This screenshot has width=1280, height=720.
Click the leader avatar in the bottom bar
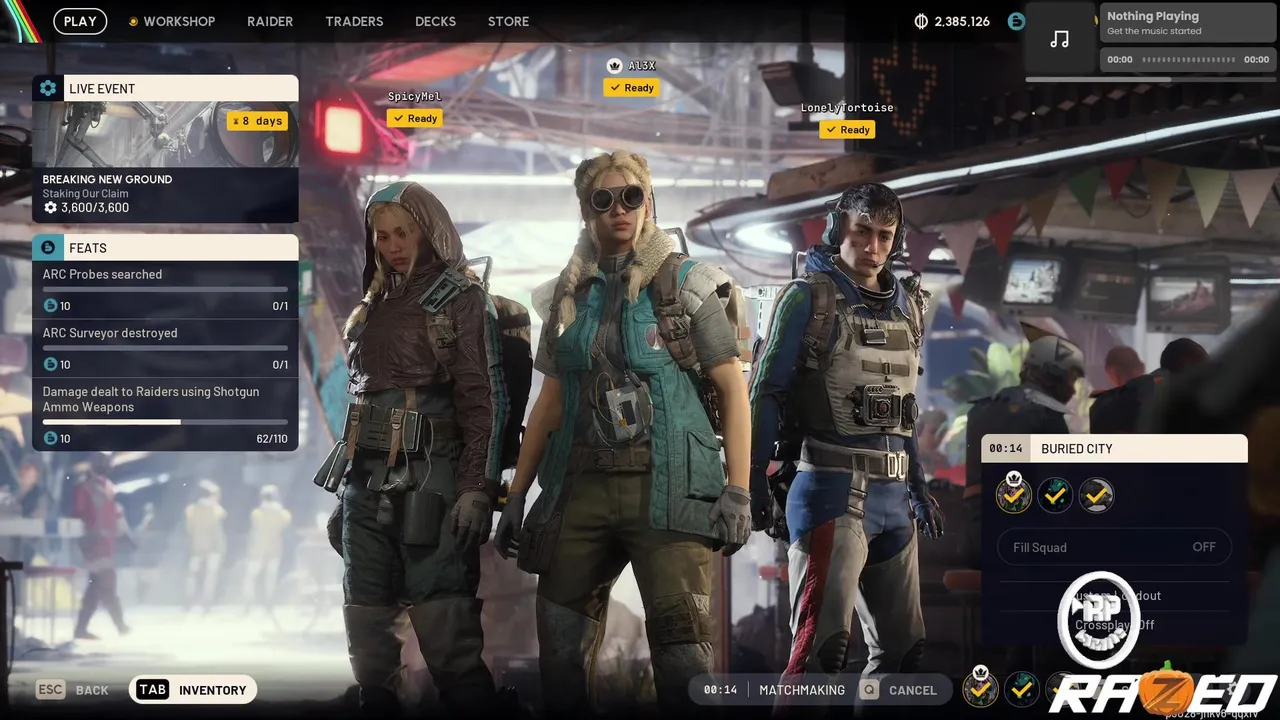click(980, 688)
